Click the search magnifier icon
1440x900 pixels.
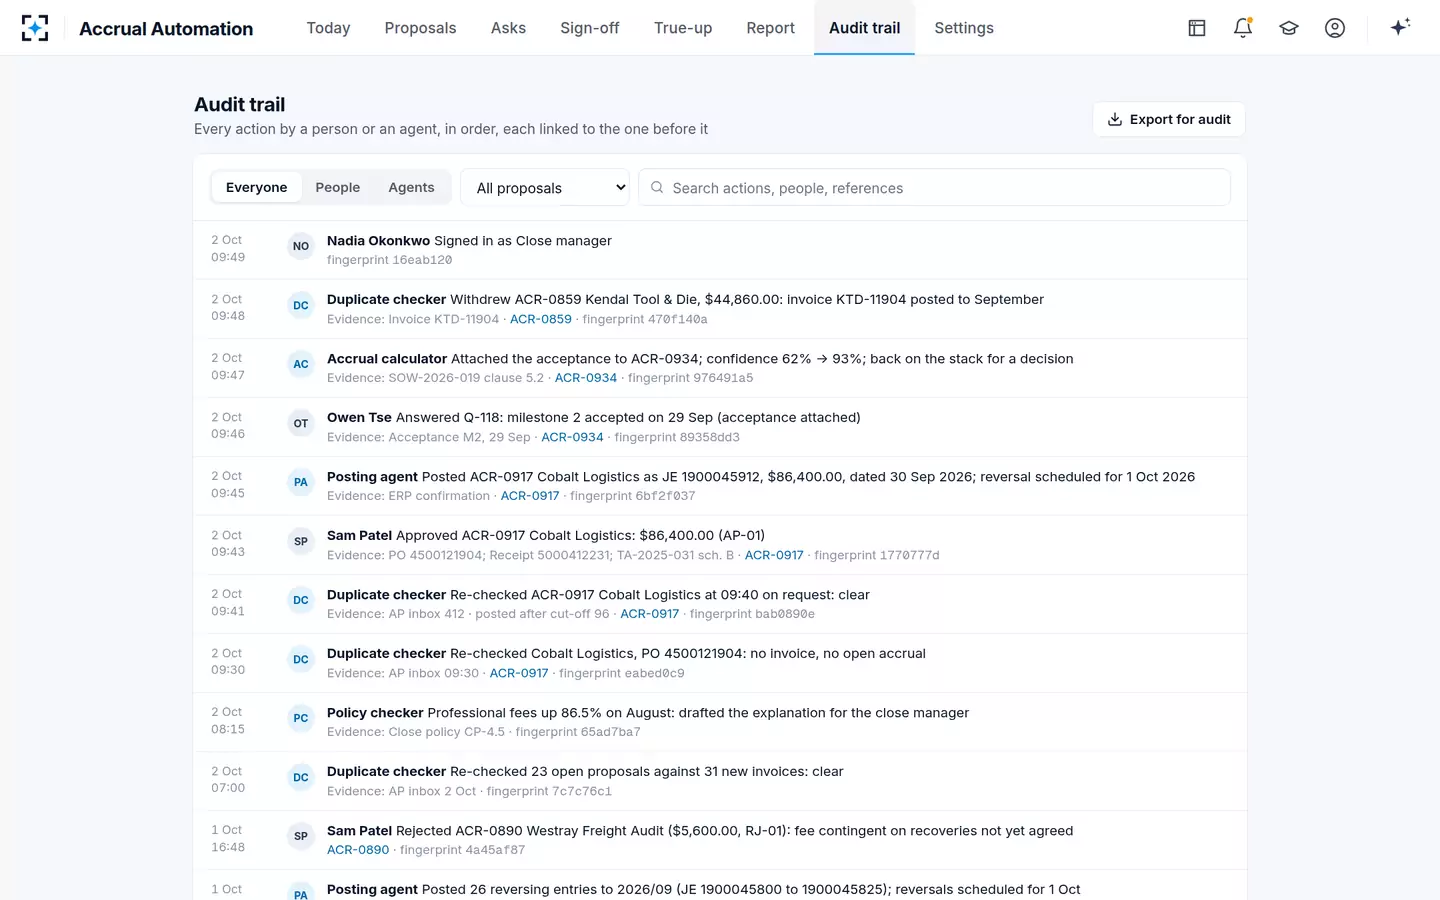(x=657, y=187)
